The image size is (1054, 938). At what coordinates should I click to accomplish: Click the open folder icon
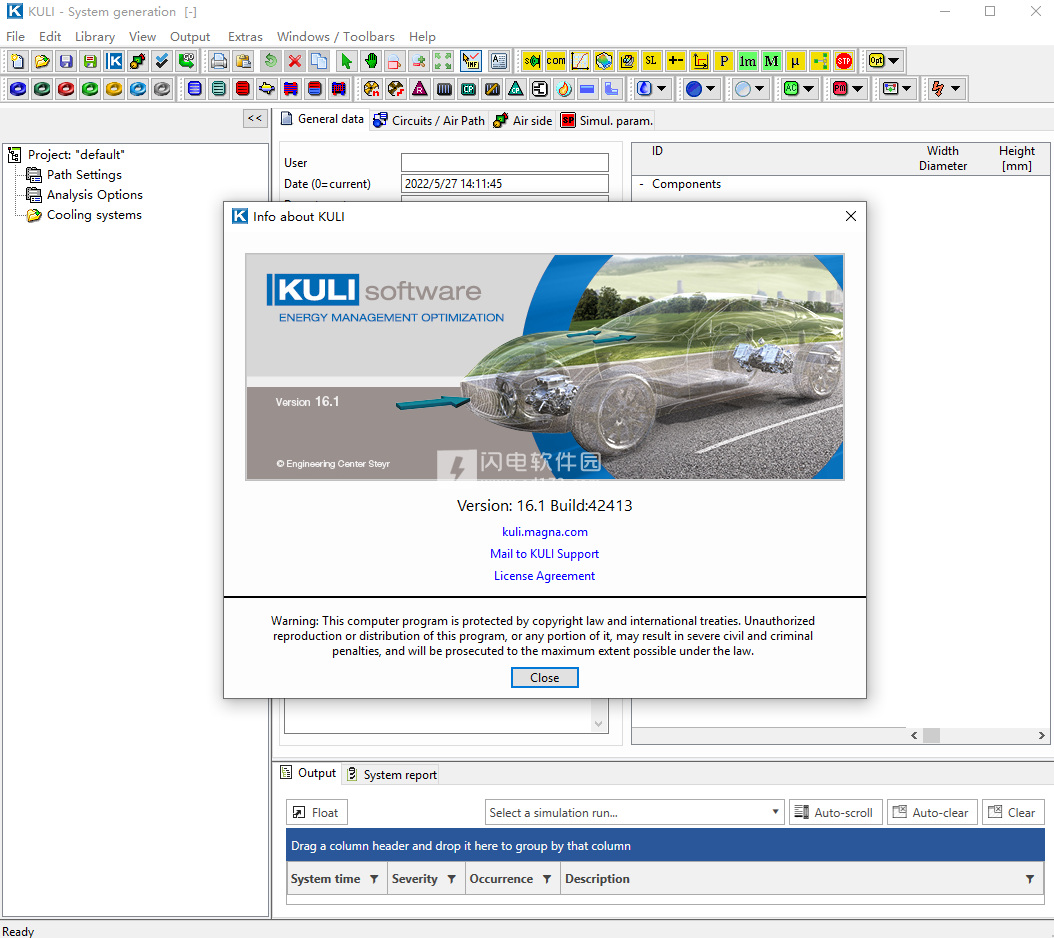click(x=42, y=61)
